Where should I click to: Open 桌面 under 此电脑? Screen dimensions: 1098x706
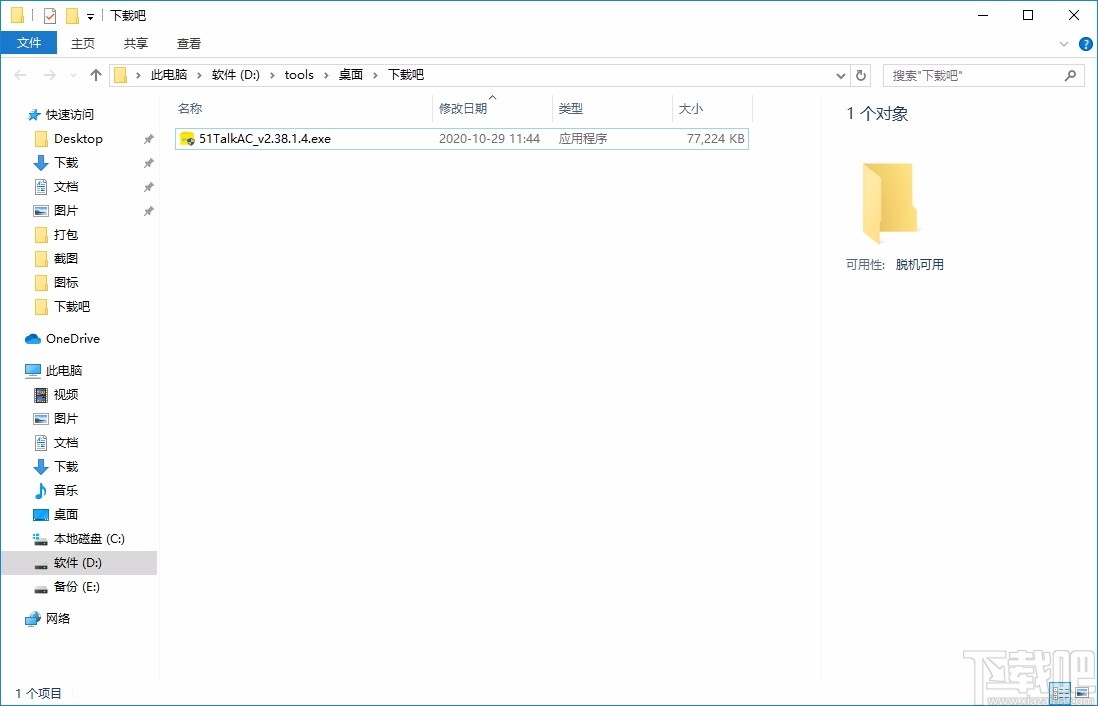coord(66,514)
